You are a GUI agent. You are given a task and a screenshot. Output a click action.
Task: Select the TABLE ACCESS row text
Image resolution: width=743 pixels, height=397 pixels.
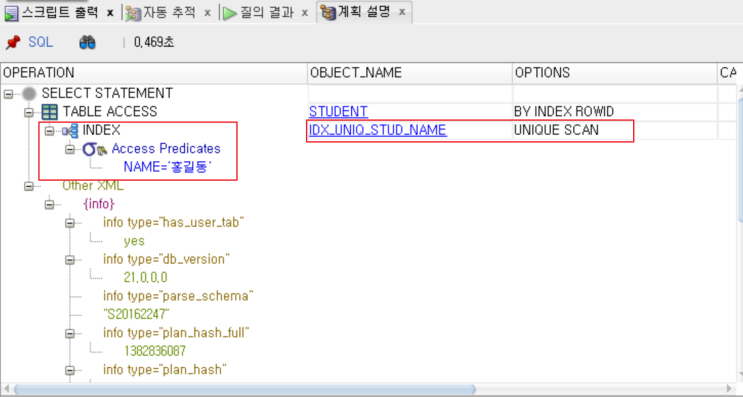point(110,111)
